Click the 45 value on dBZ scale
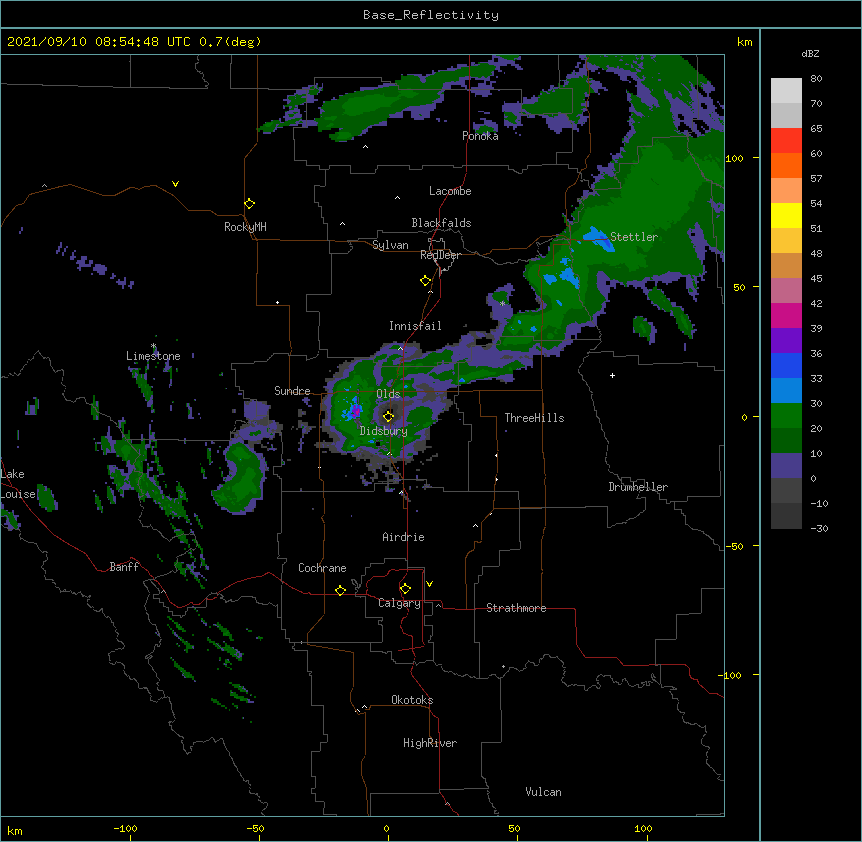The image size is (862, 842). 816,278
